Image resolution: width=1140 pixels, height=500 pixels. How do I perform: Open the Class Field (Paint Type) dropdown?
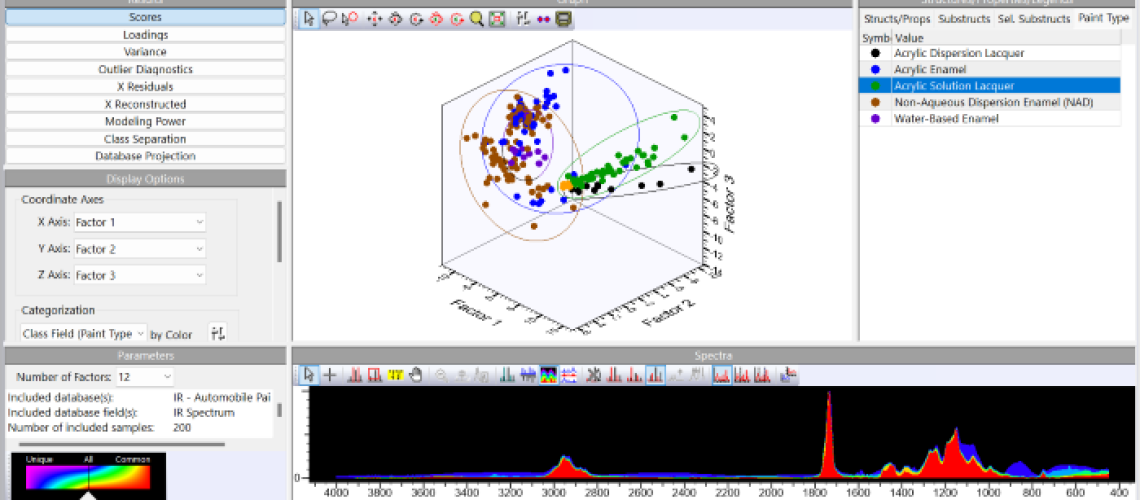83,334
